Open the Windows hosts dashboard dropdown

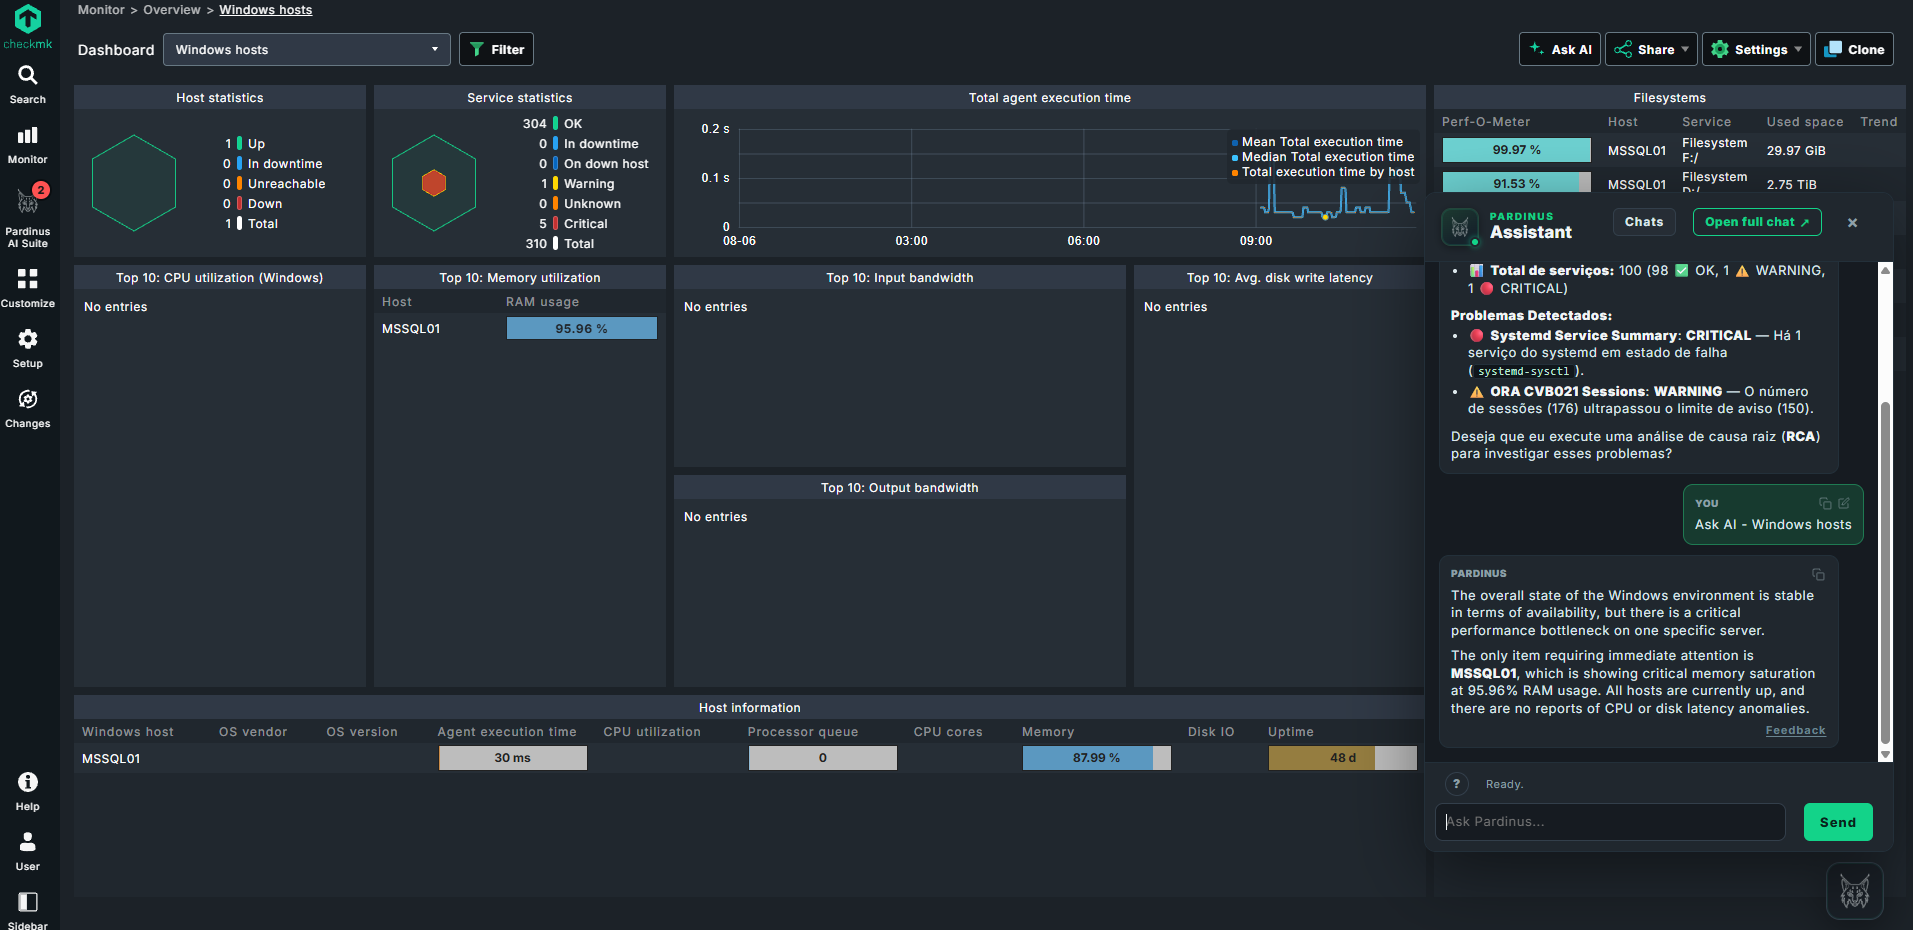(x=307, y=49)
